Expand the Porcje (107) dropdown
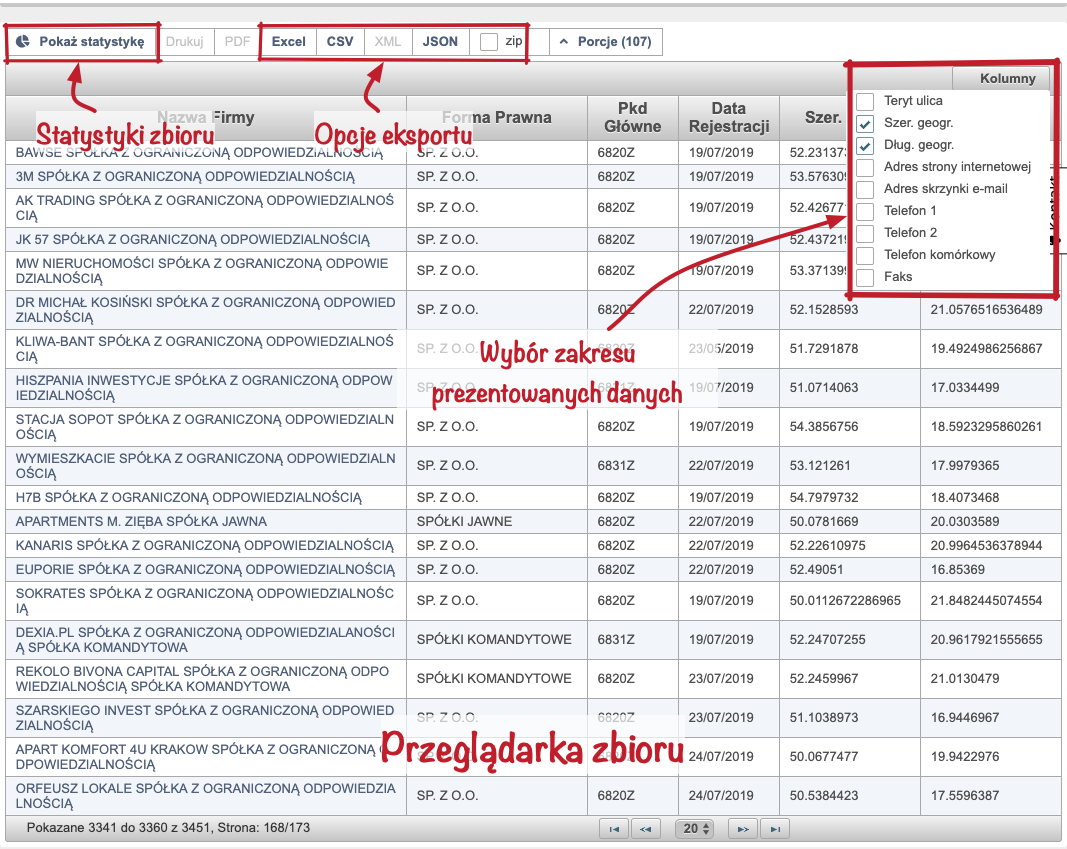 pos(605,42)
